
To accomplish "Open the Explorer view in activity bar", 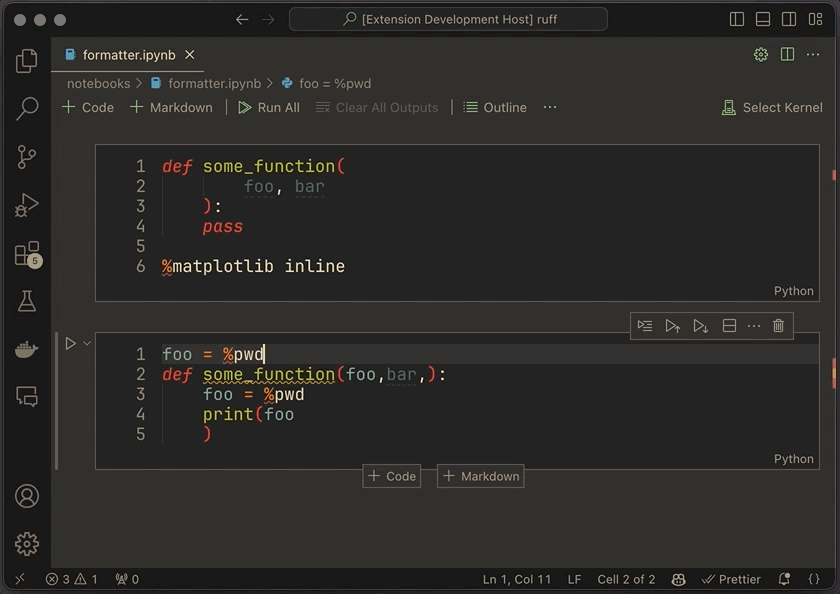I will click(x=26, y=61).
